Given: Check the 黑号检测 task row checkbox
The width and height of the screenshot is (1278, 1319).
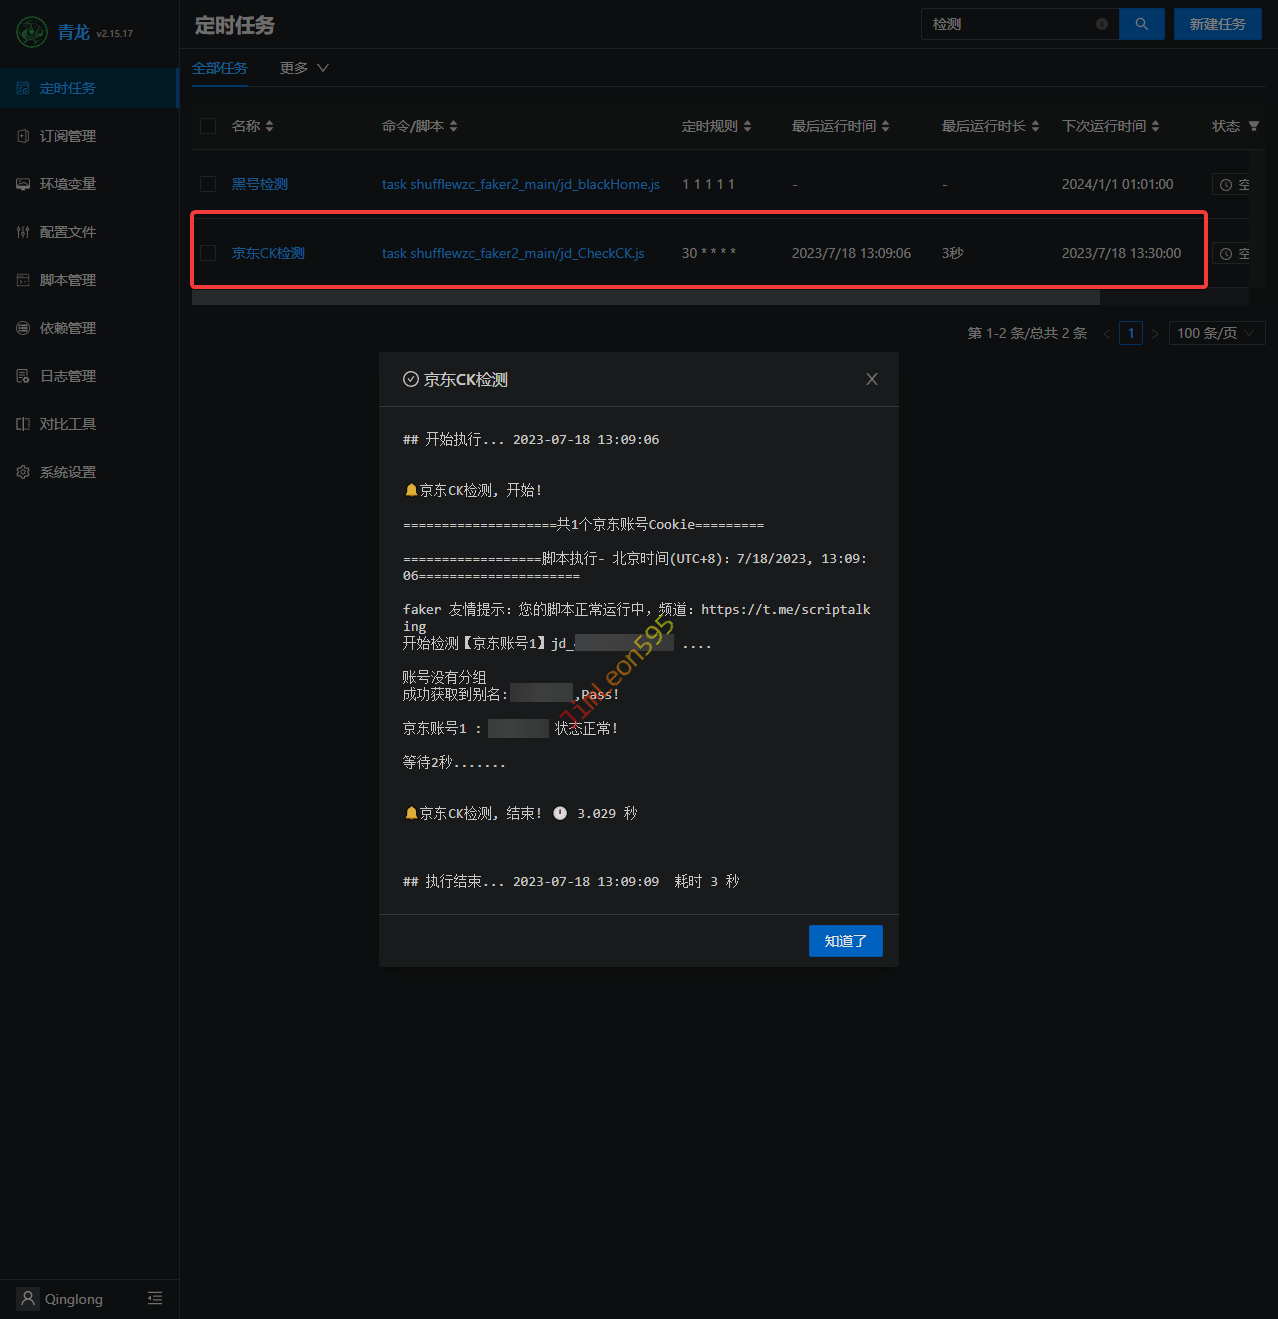Looking at the screenshot, I should [x=208, y=184].
